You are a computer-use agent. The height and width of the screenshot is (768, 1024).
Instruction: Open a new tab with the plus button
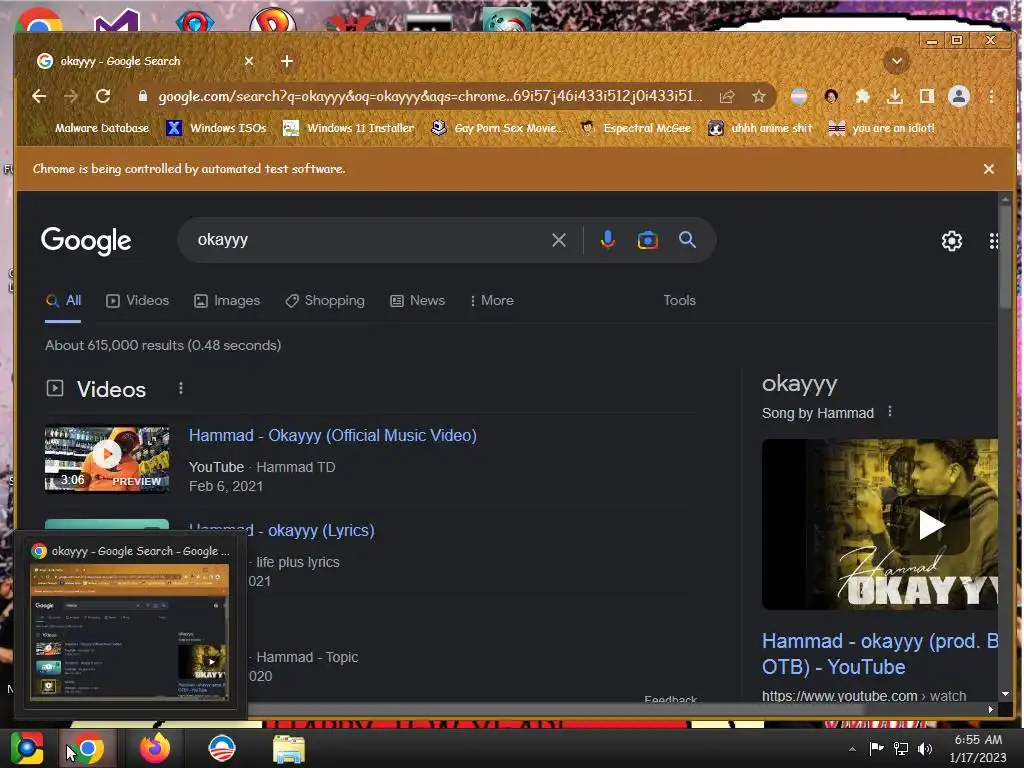point(287,61)
